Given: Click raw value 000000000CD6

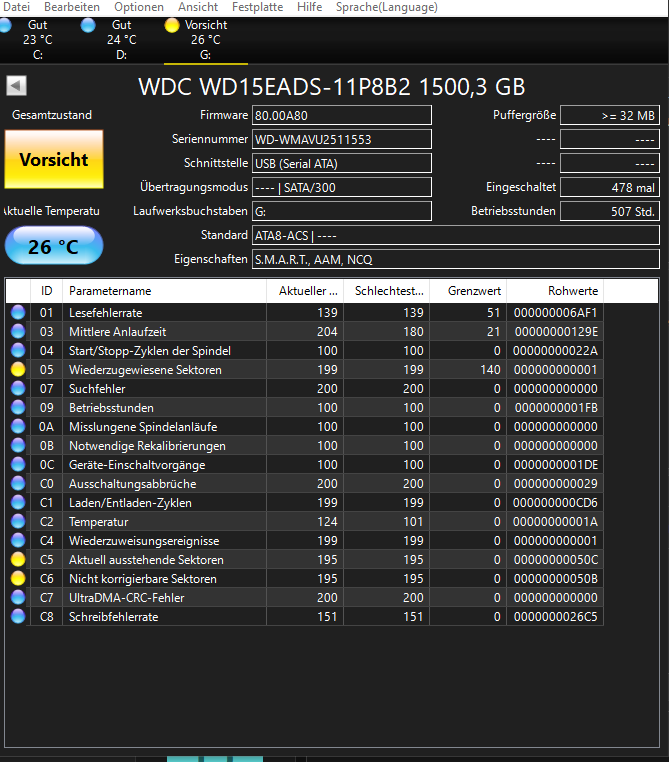Looking at the screenshot, I should [x=556, y=503].
